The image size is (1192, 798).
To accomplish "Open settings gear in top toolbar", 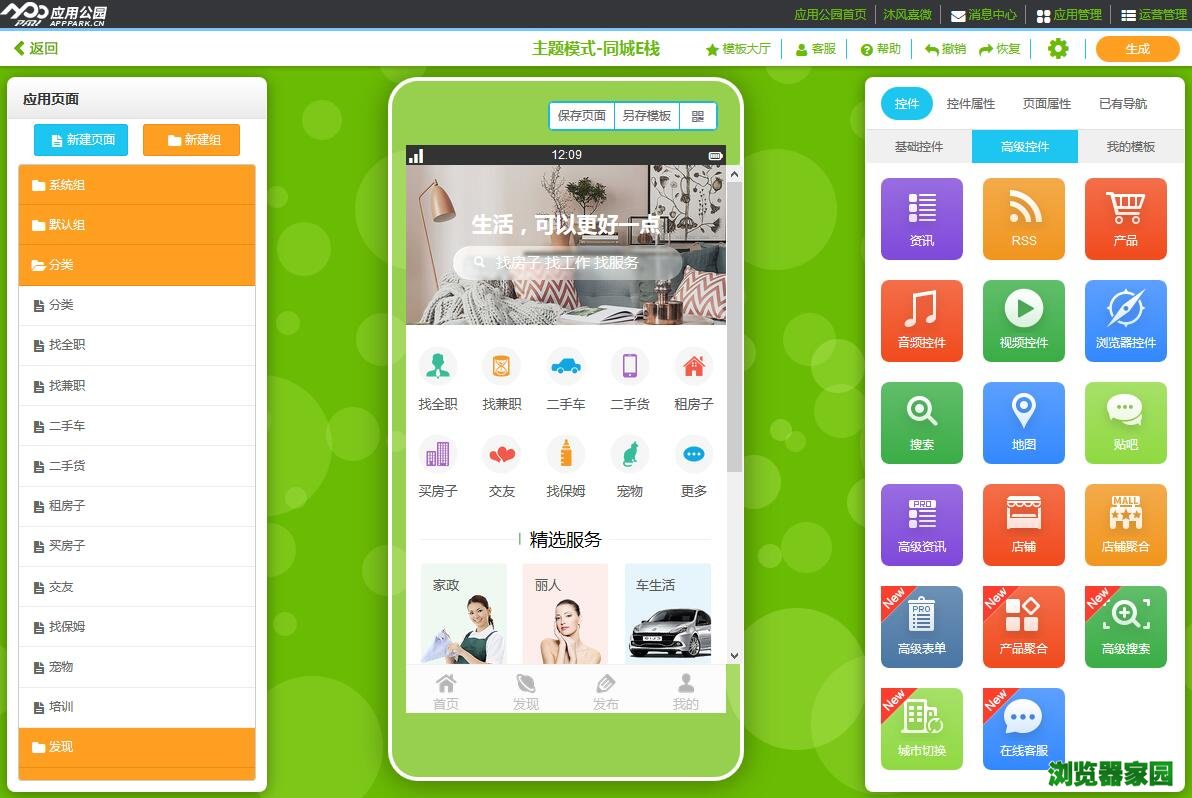I will pyautogui.click(x=1057, y=49).
